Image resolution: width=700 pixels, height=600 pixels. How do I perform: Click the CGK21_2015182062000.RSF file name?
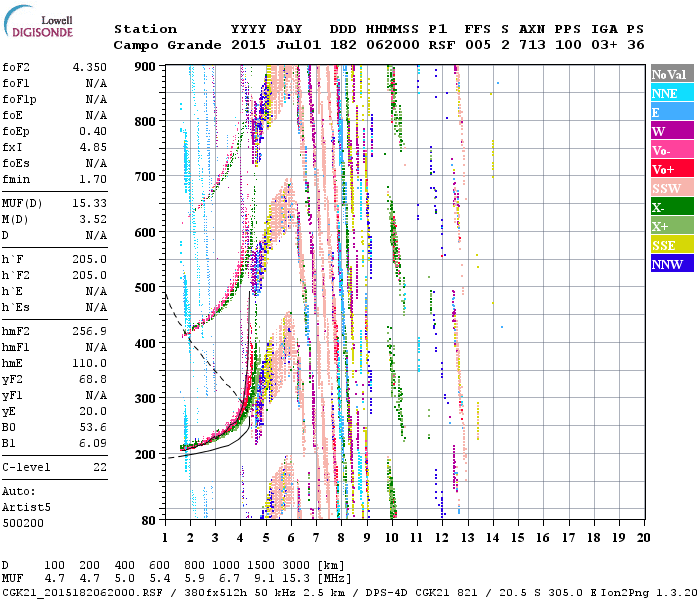coord(83,592)
